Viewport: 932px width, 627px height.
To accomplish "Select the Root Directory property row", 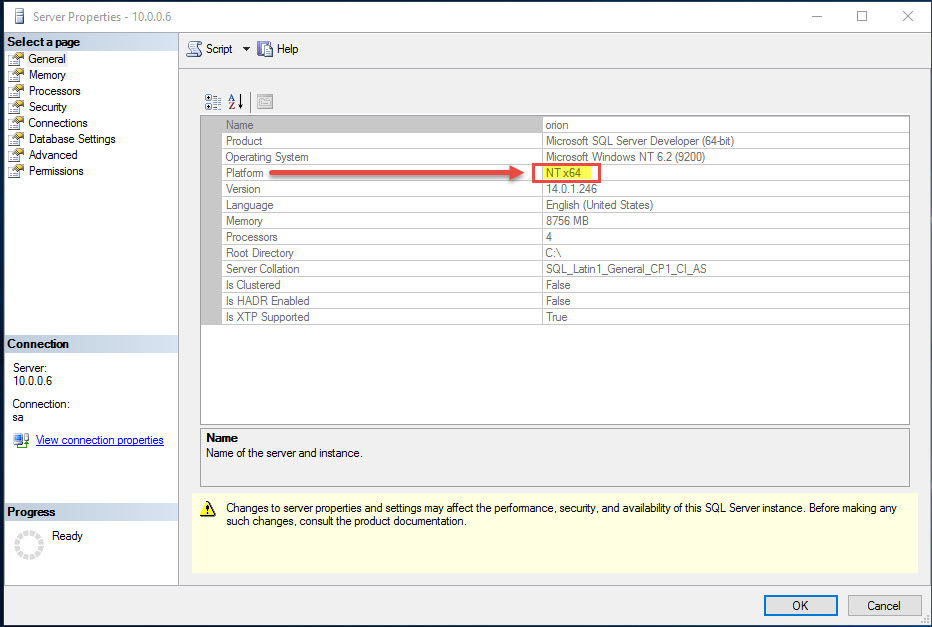I will [x=565, y=253].
